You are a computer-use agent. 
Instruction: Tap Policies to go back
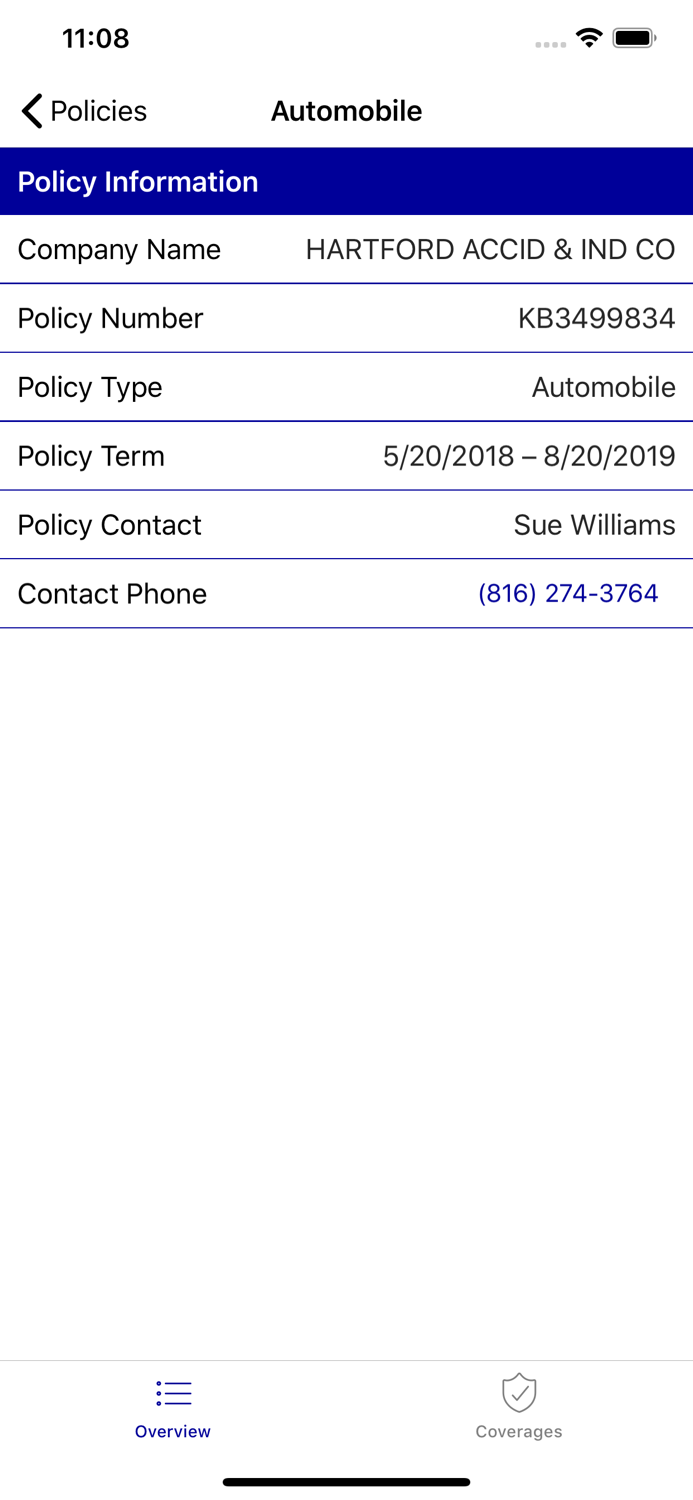pyautogui.click(x=99, y=111)
